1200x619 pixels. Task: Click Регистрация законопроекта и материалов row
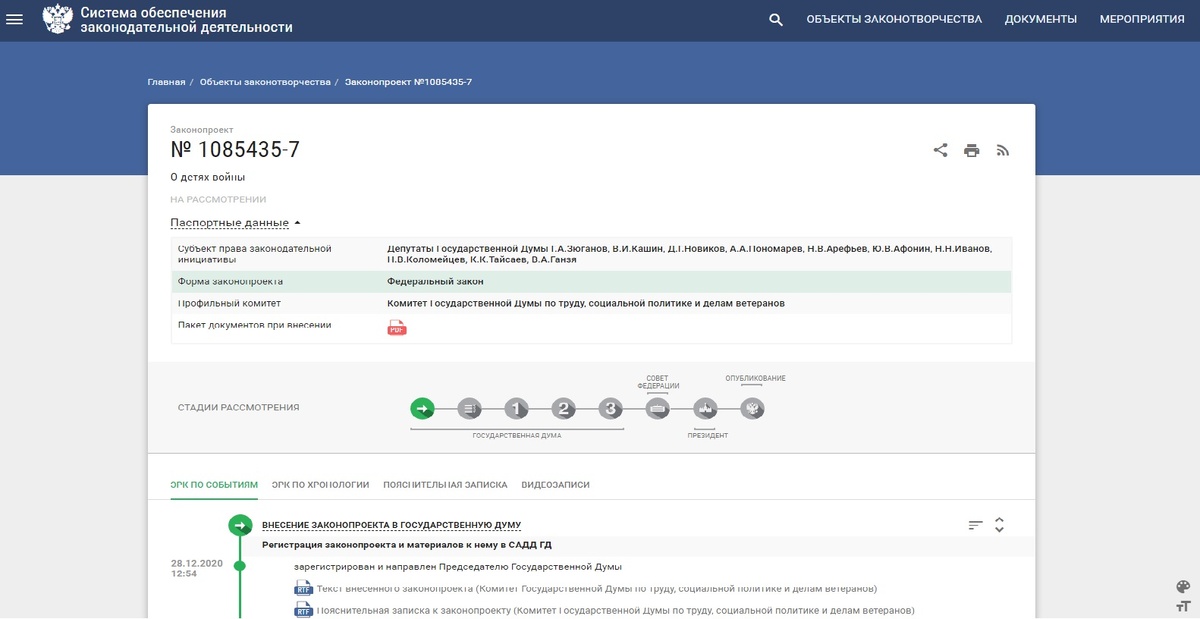point(406,545)
